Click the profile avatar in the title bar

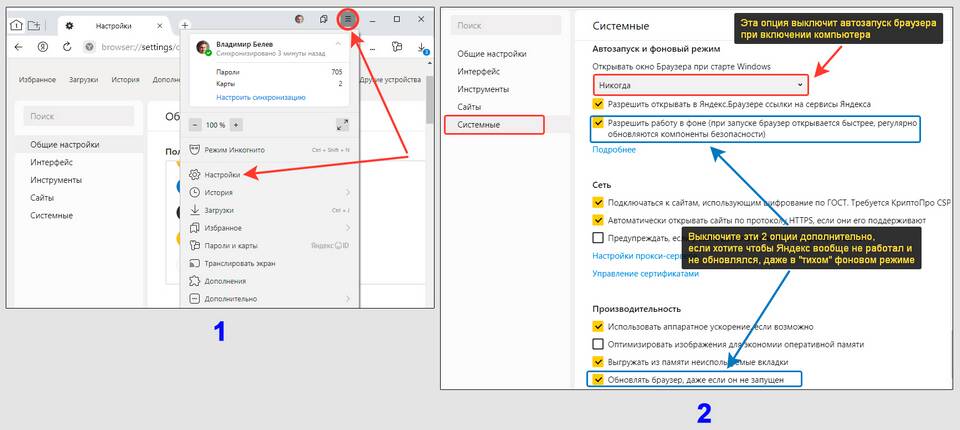(299, 19)
